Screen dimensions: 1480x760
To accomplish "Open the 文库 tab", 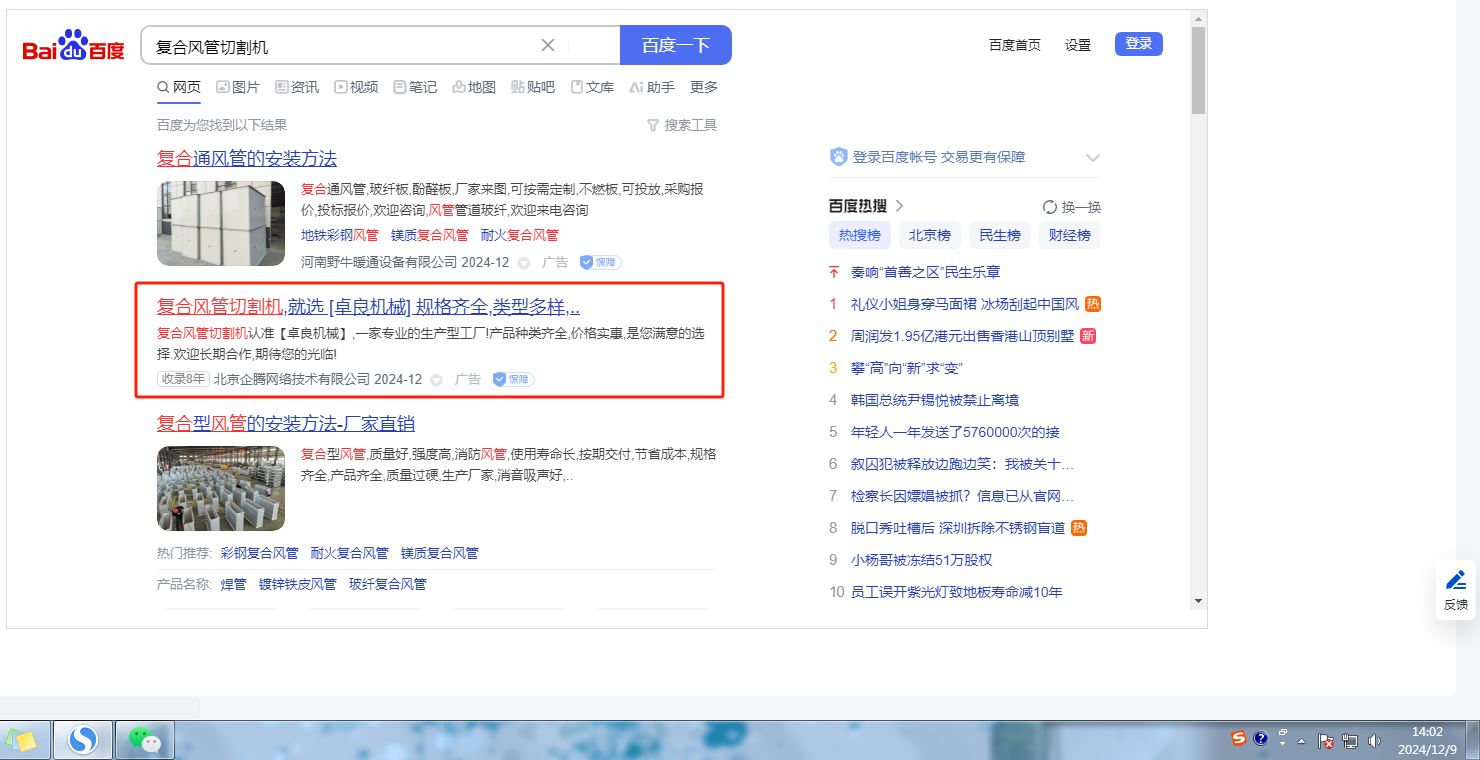I will [x=592, y=87].
